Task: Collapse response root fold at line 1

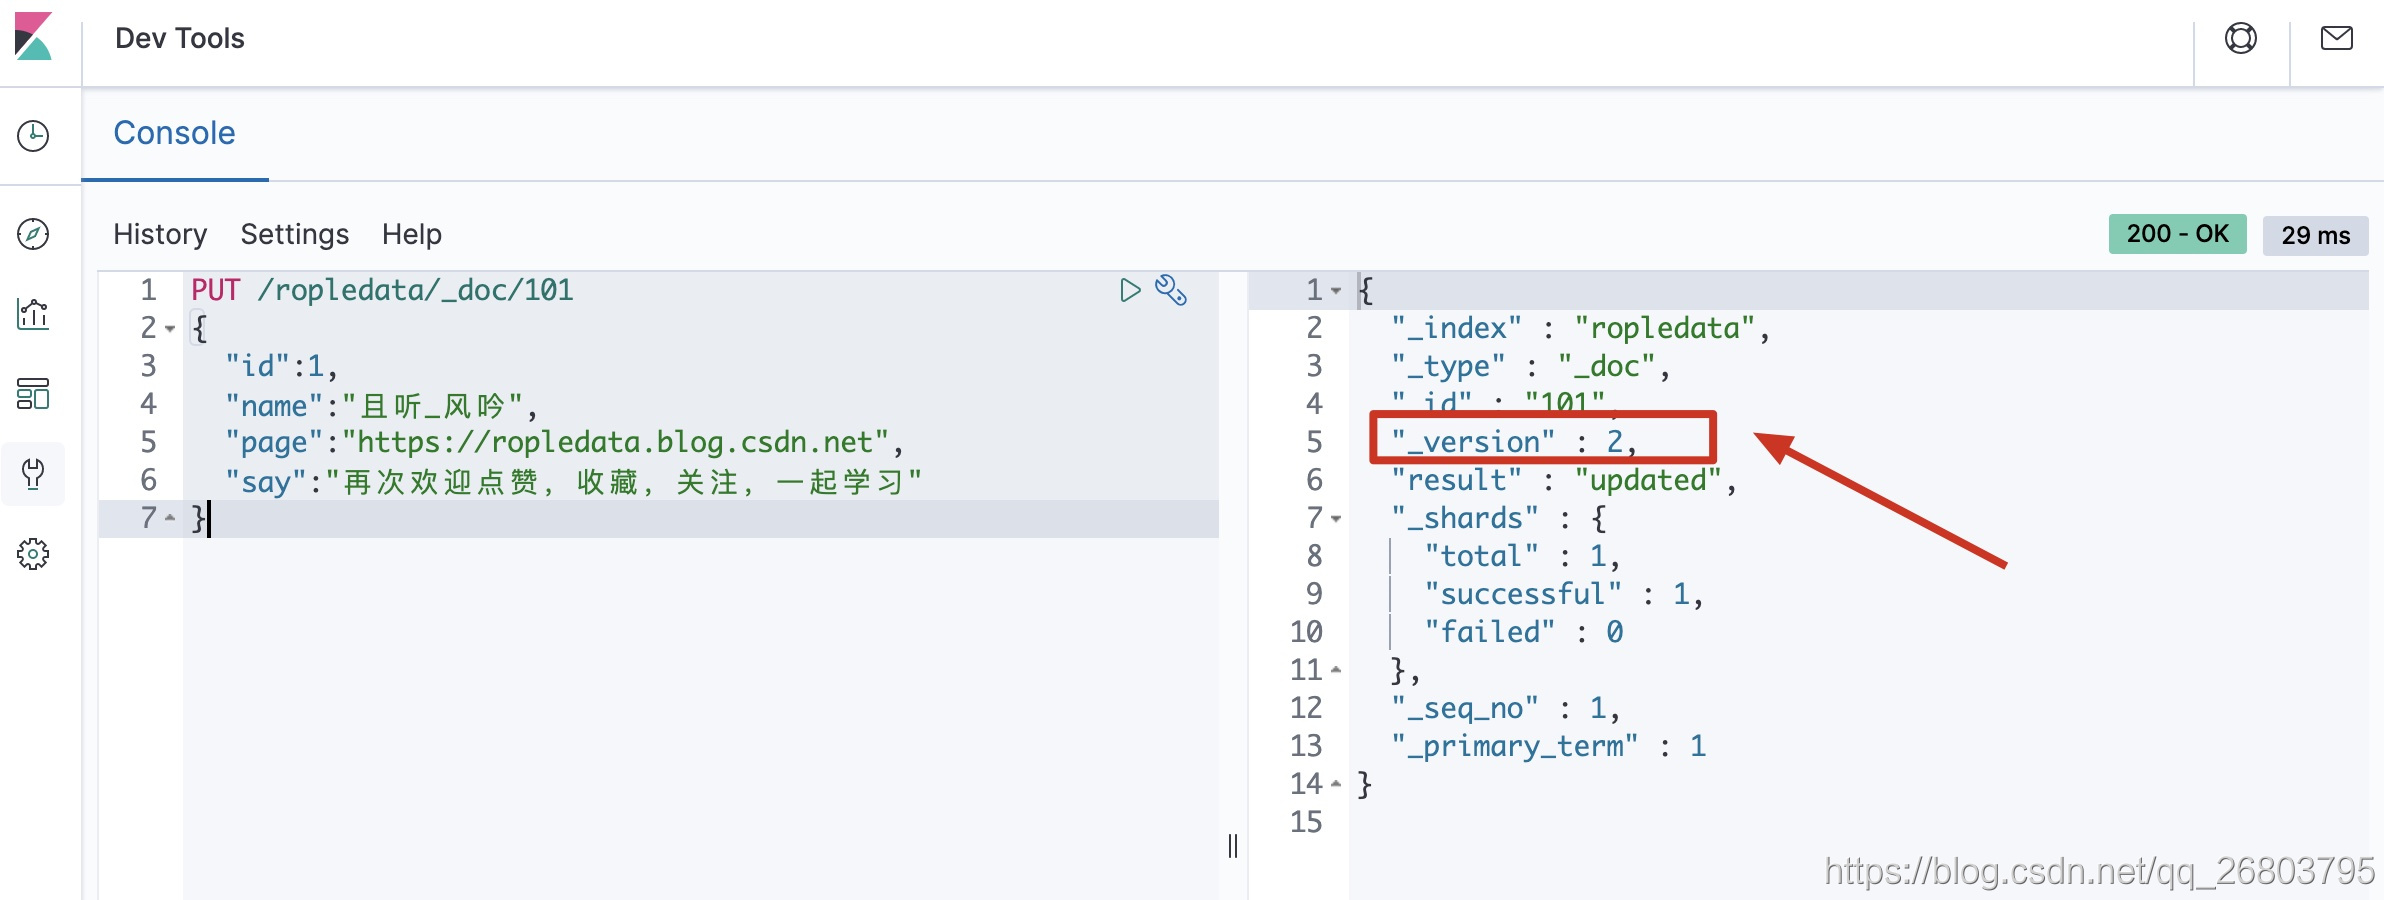Action: (1336, 290)
